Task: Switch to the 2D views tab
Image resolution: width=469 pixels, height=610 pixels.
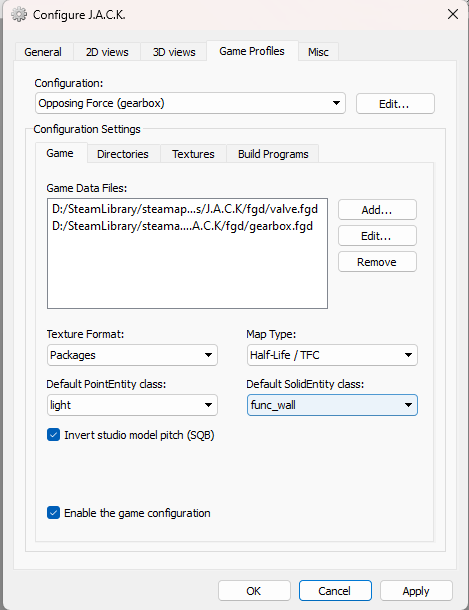Action: tap(107, 52)
